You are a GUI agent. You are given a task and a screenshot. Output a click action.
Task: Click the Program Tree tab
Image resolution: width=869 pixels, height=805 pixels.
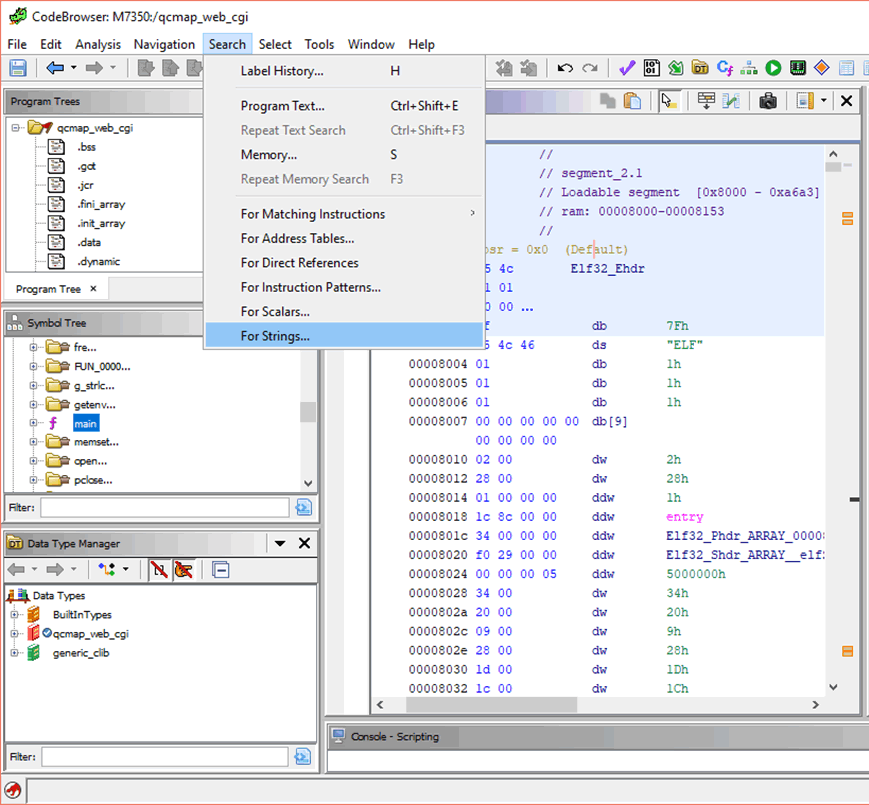[x=48, y=289]
